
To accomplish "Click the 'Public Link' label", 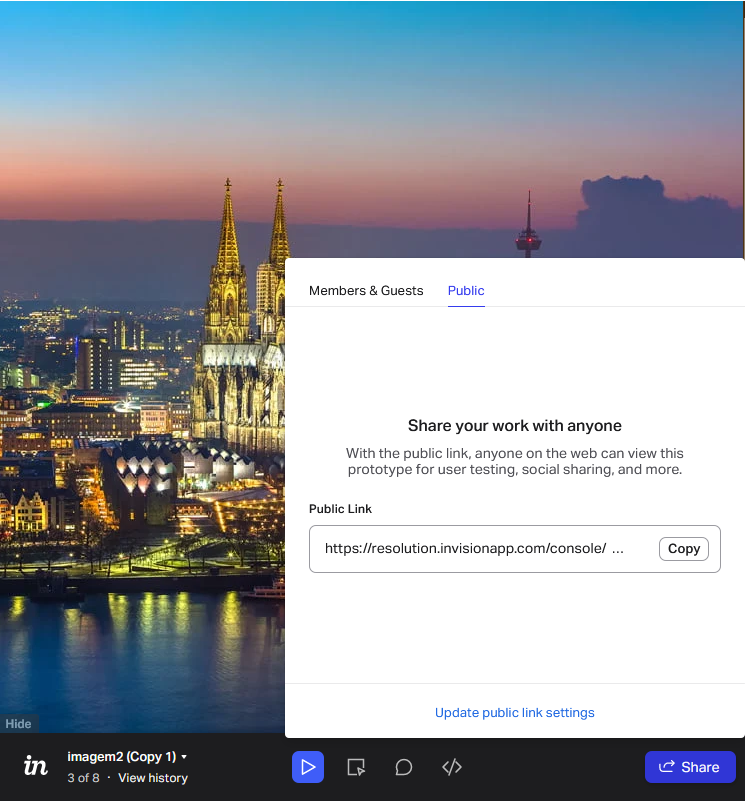I will pyautogui.click(x=340, y=509).
